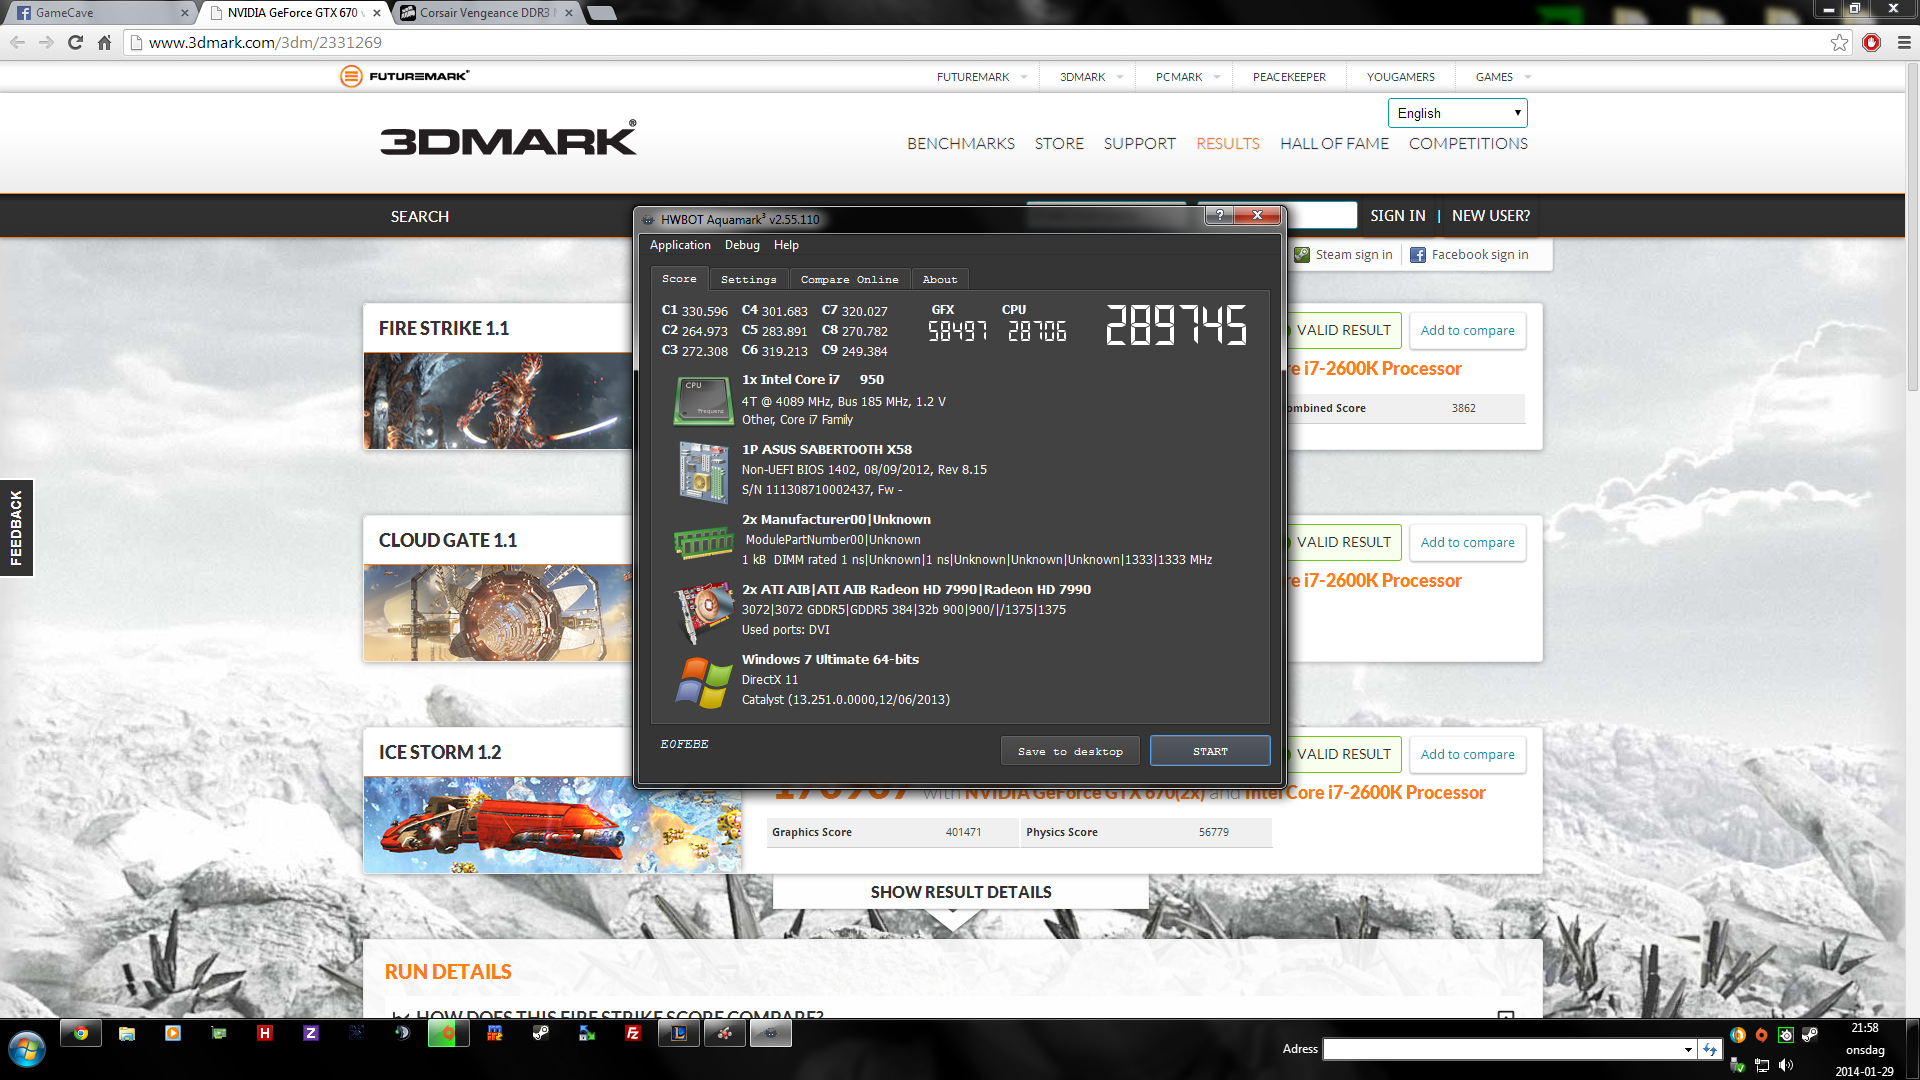This screenshot has height=1080, width=1920.
Task: Open the volume tray icon
Action: (1786, 1065)
